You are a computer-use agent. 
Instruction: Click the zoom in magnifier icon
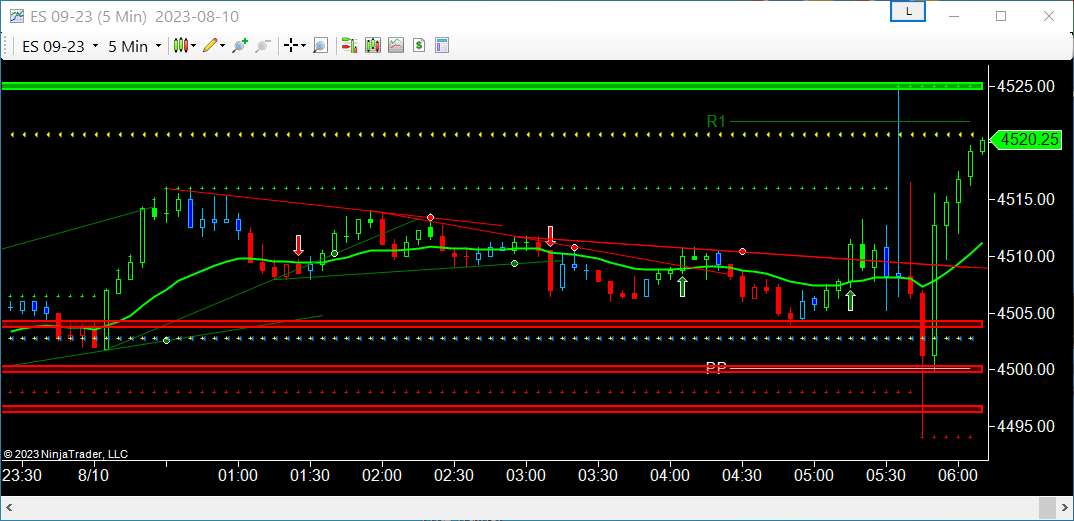[239, 46]
